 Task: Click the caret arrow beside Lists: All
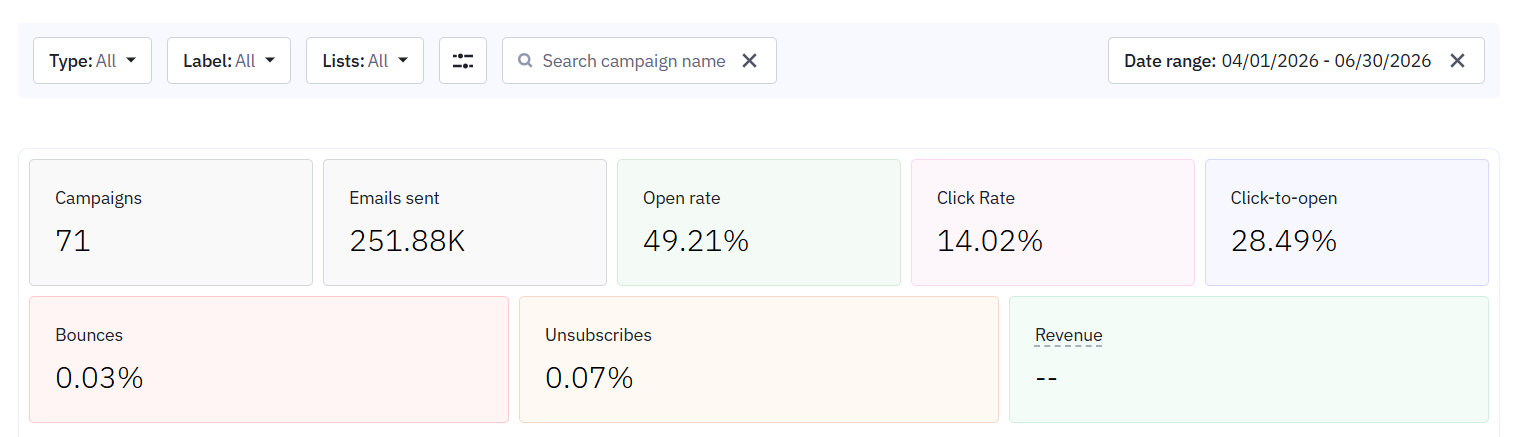click(x=403, y=61)
